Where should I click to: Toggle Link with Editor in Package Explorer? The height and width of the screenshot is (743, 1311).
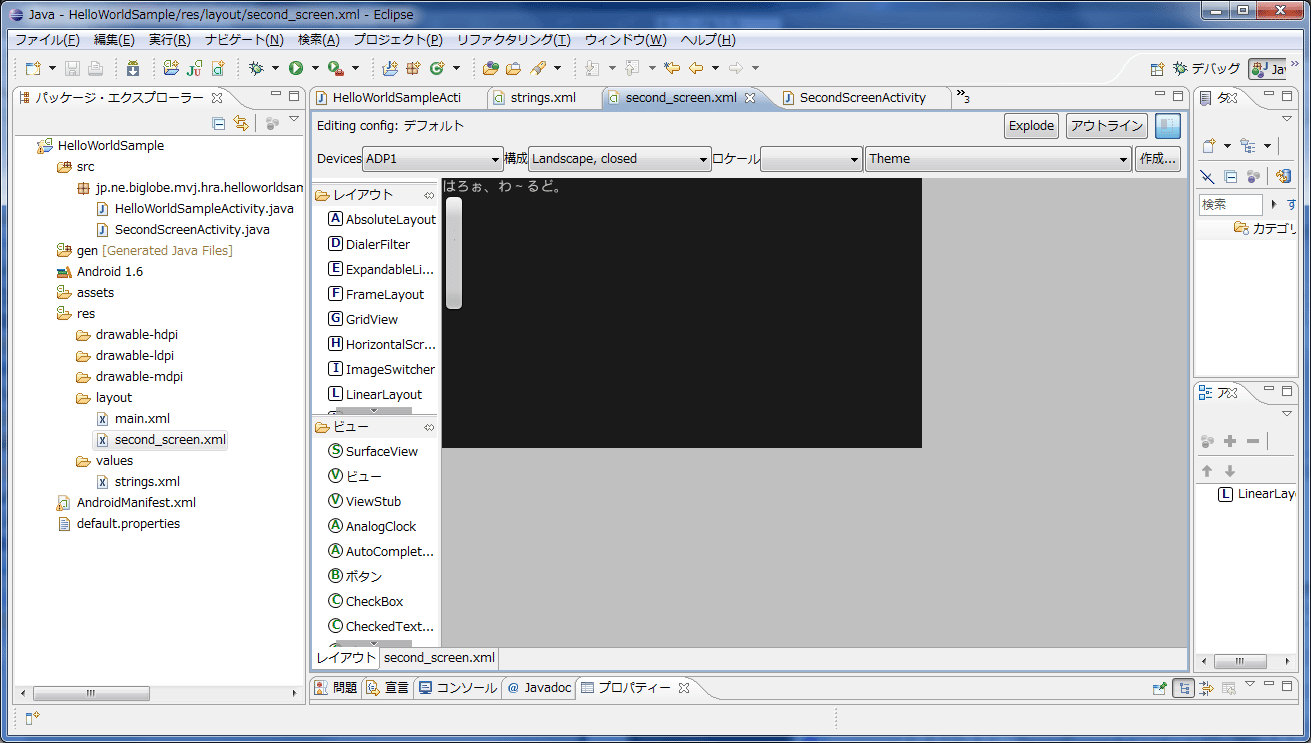(240, 123)
